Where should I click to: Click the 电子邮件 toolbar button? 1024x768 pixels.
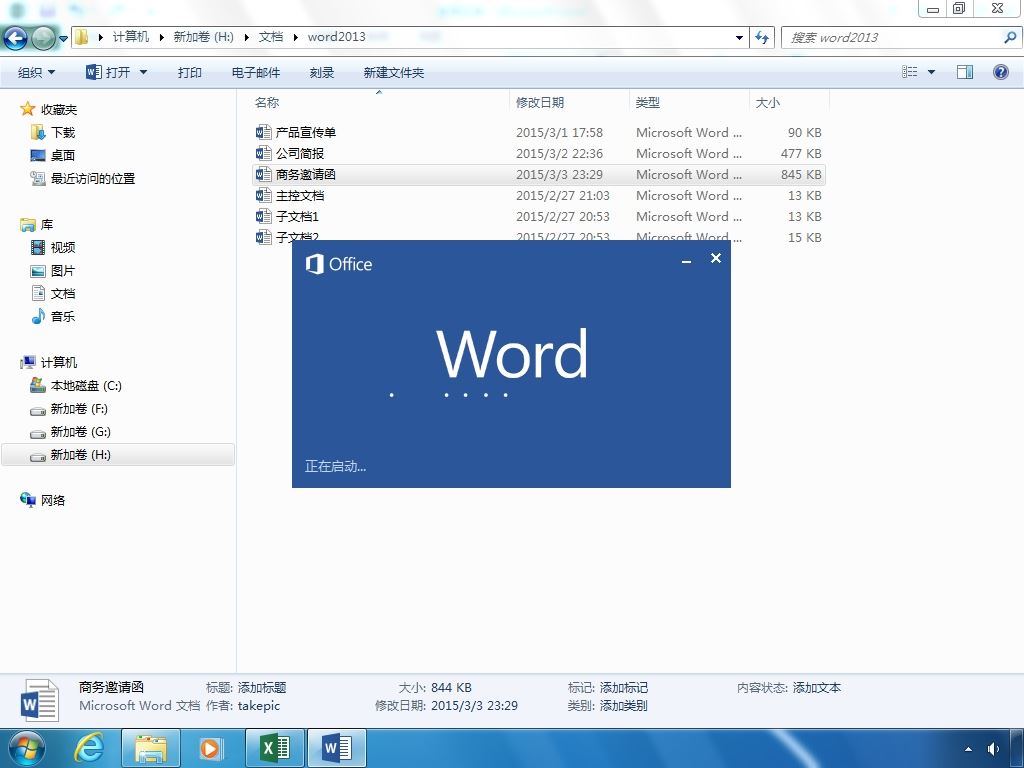click(256, 72)
